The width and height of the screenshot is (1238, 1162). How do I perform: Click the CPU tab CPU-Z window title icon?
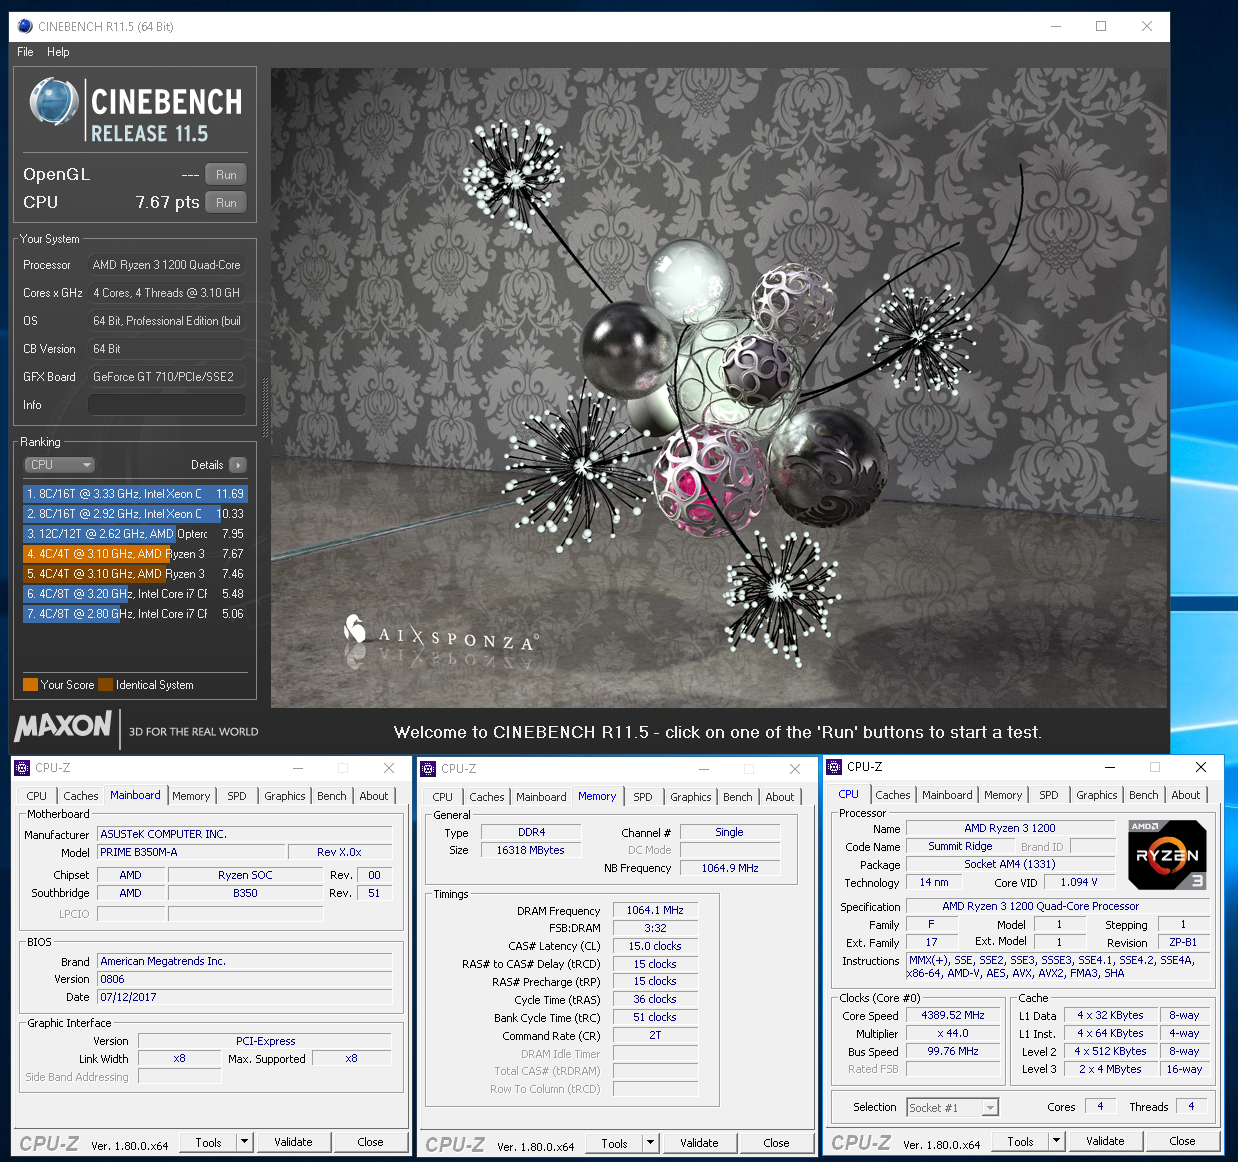(834, 767)
